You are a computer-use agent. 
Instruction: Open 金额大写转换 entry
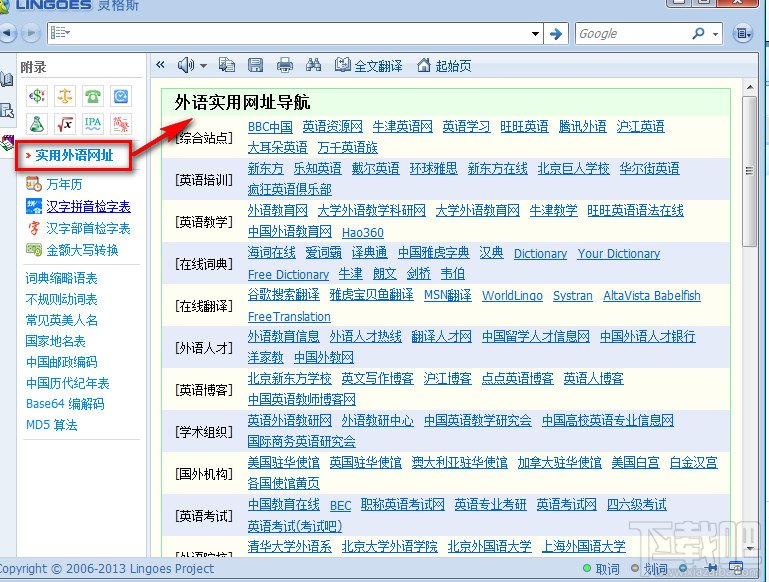point(82,250)
